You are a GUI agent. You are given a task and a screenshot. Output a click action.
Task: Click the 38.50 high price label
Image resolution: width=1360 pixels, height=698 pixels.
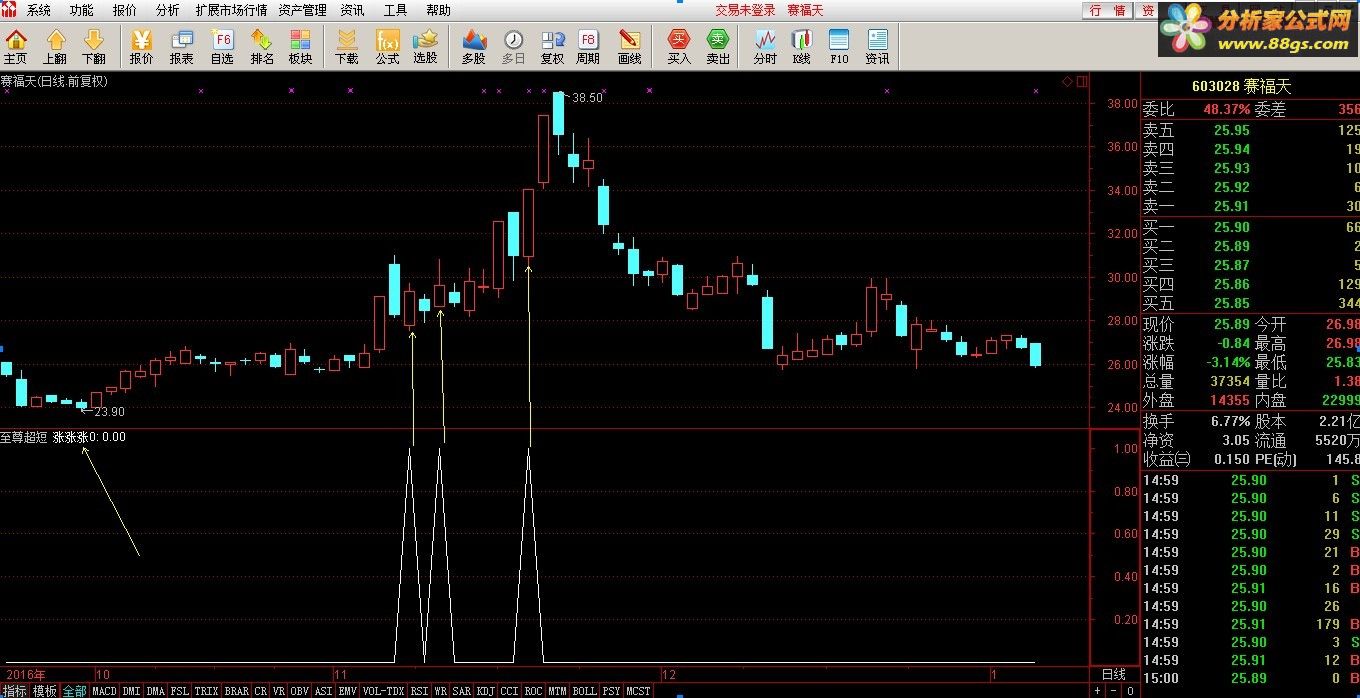(x=586, y=98)
